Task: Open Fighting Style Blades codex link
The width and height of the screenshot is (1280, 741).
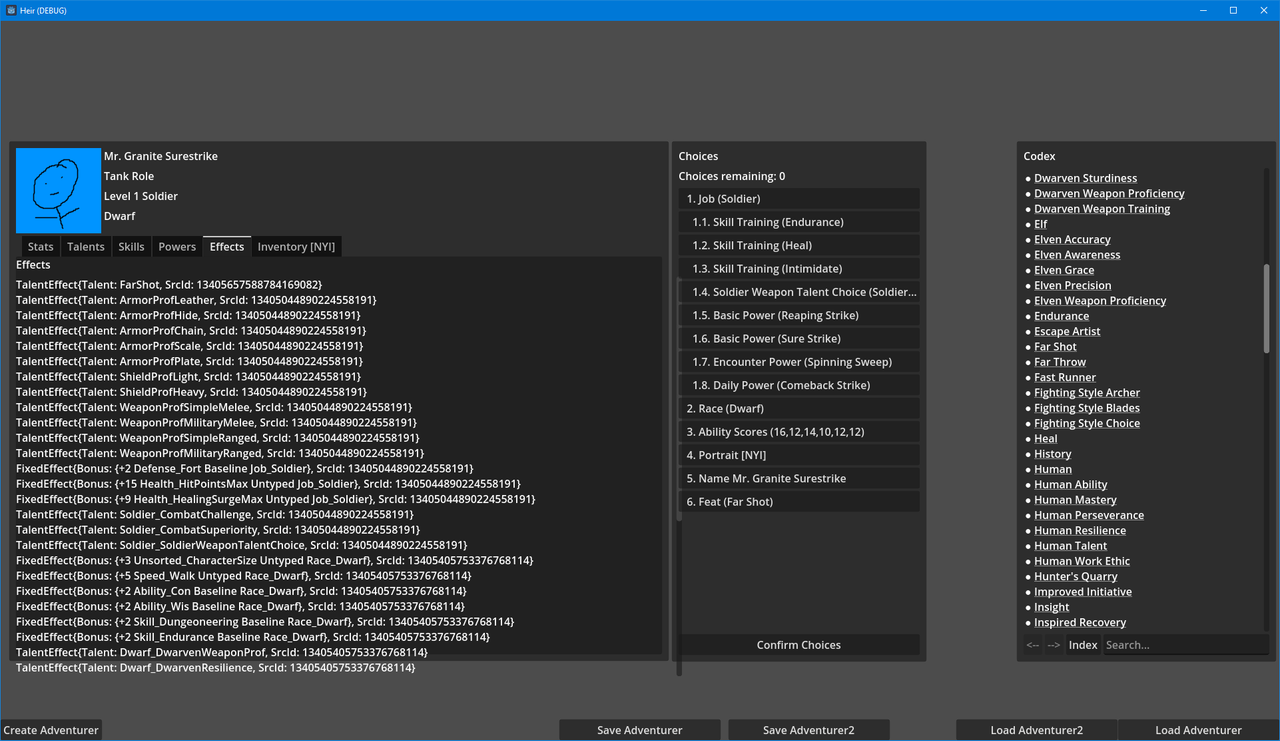Action: pyautogui.click(x=1087, y=408)
